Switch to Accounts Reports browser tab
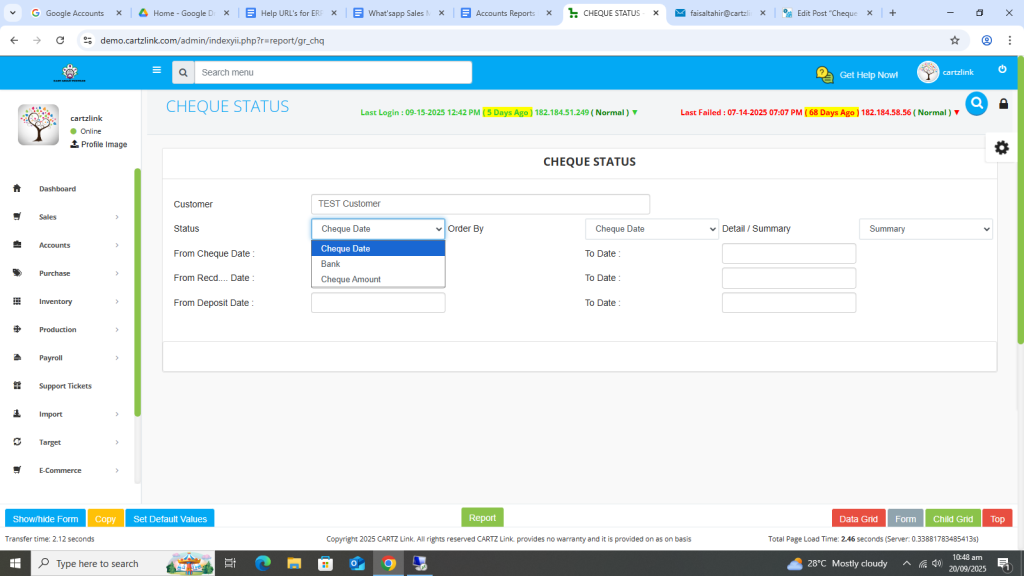1024x576 pixels. tap(505, 13)
